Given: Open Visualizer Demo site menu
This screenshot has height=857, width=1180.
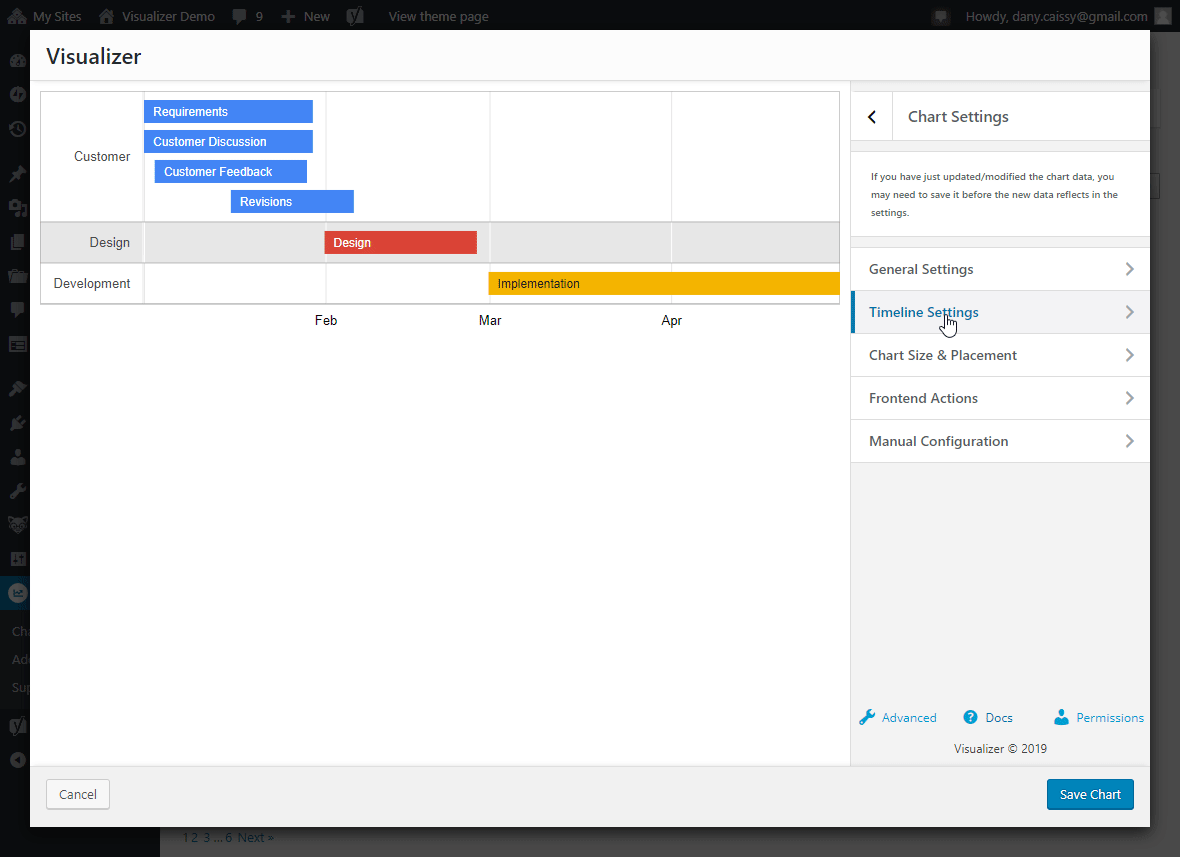Looking at the screenshot, I should (157, 16).
